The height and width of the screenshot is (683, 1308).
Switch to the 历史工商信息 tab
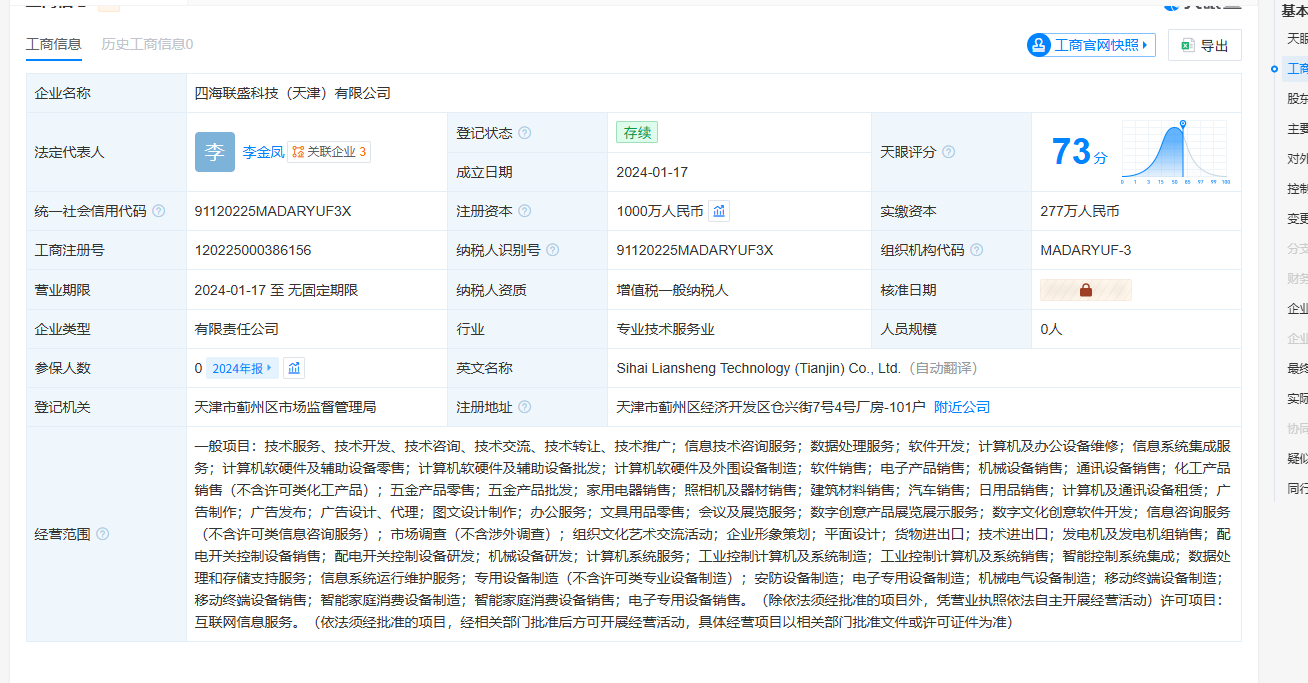pyautogui.click(x=147, y=44)
